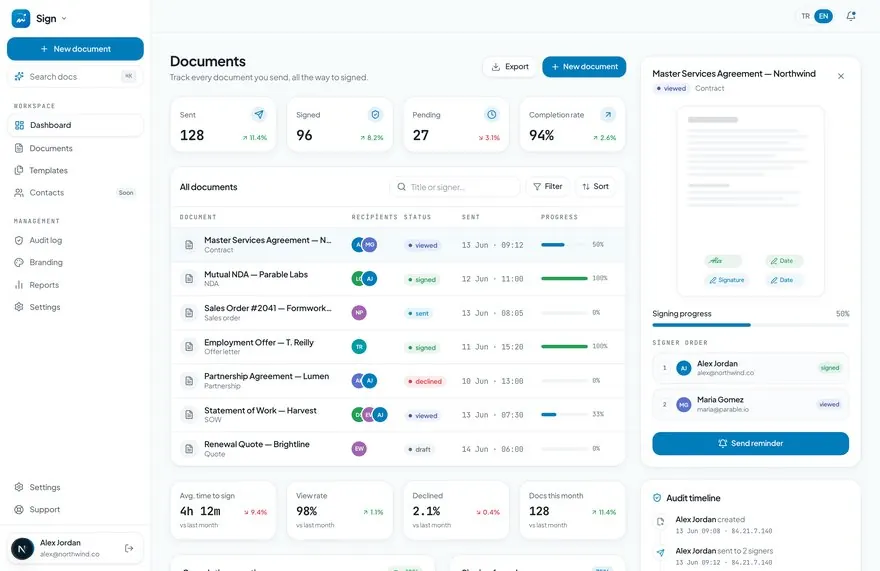Click the Docs this month card
The height and width of the screenshot is (571, 880).
(x=572, y=510)
